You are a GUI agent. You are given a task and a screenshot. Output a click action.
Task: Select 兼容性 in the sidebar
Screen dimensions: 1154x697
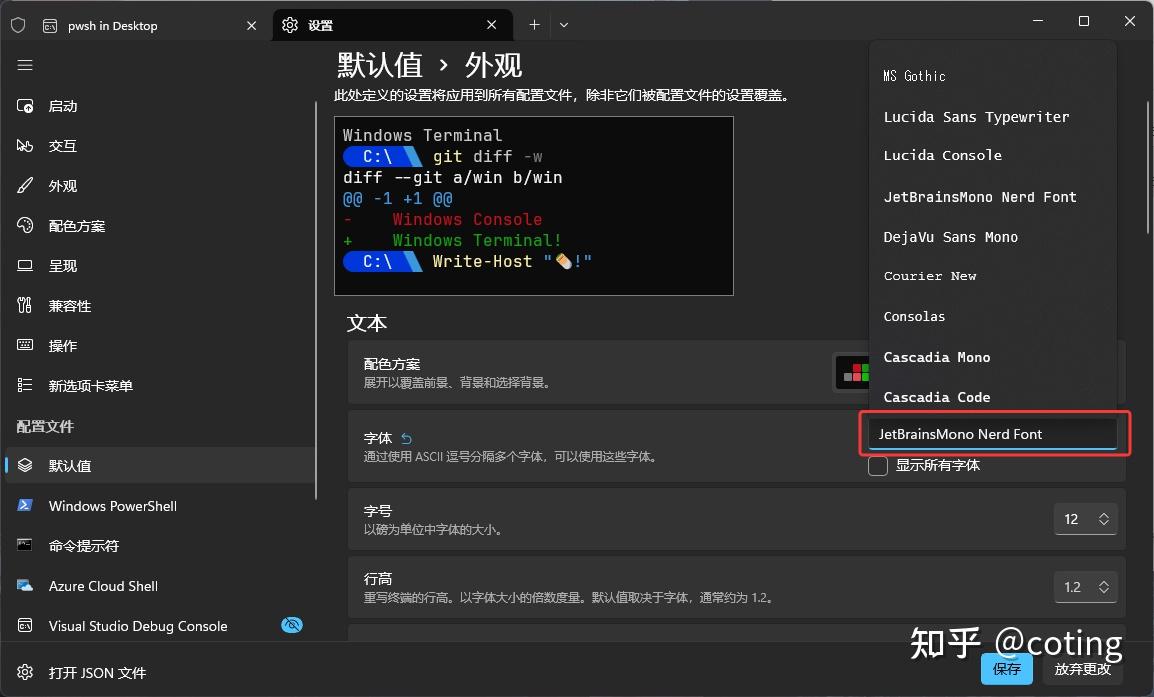(x=159, y=305)
